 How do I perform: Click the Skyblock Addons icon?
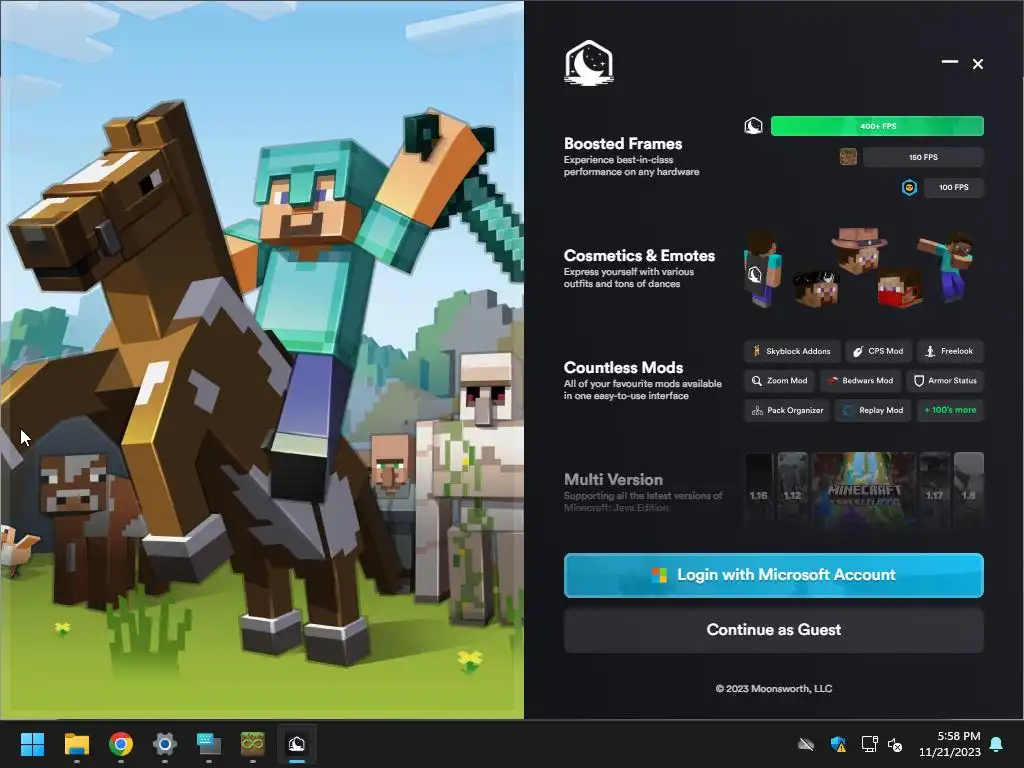pyautogui.click(x=756, y=351)
